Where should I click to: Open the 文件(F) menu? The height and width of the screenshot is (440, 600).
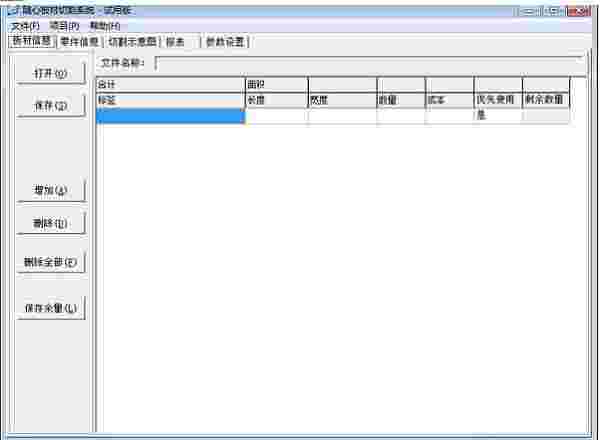[x=25, y=26]
